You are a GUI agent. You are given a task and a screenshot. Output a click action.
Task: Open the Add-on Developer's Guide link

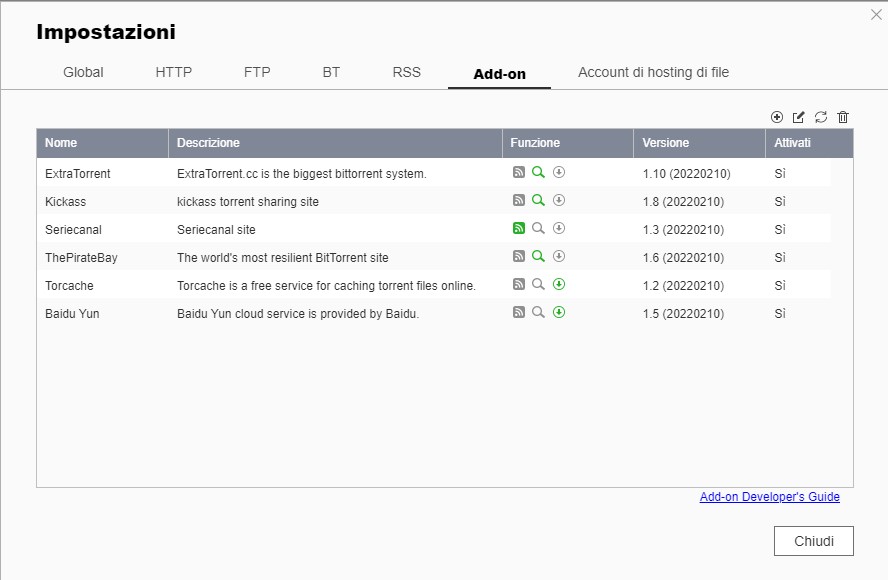click(x=769, y=497)
